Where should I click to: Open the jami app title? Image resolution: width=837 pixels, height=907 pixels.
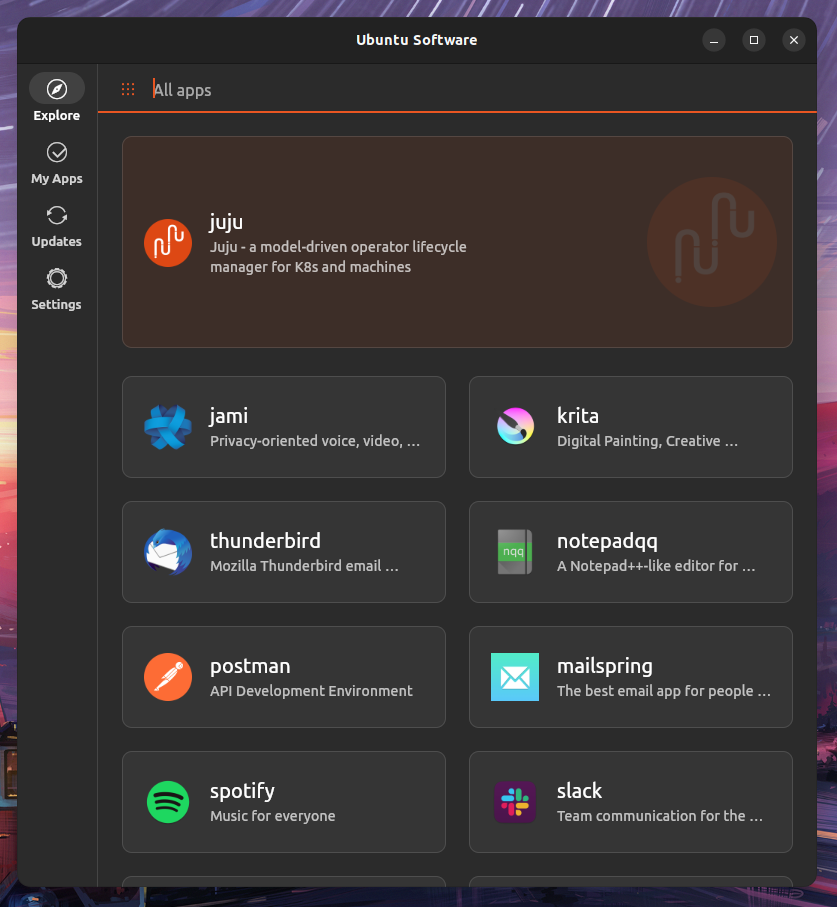(228, 416)
